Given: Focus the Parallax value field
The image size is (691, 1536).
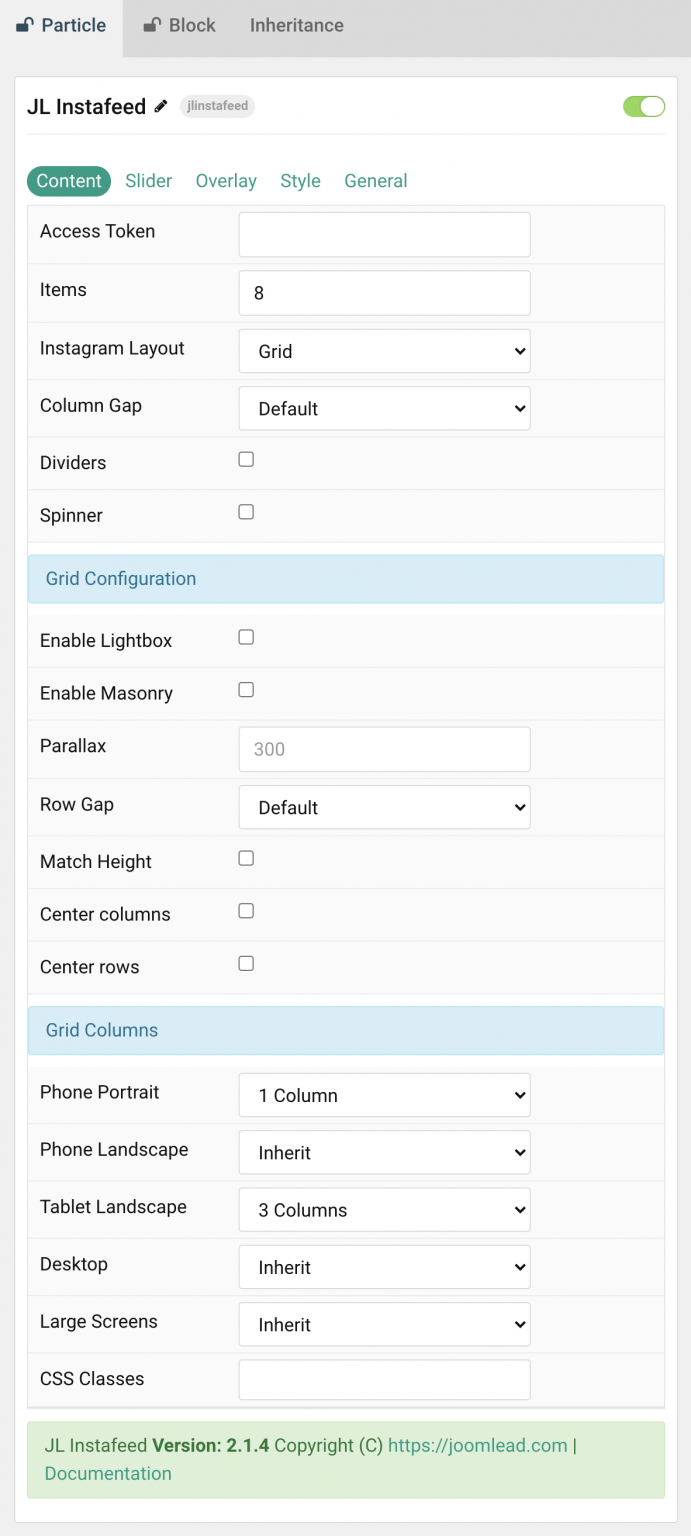Looking at the screenshot, I should coord(384,749).
